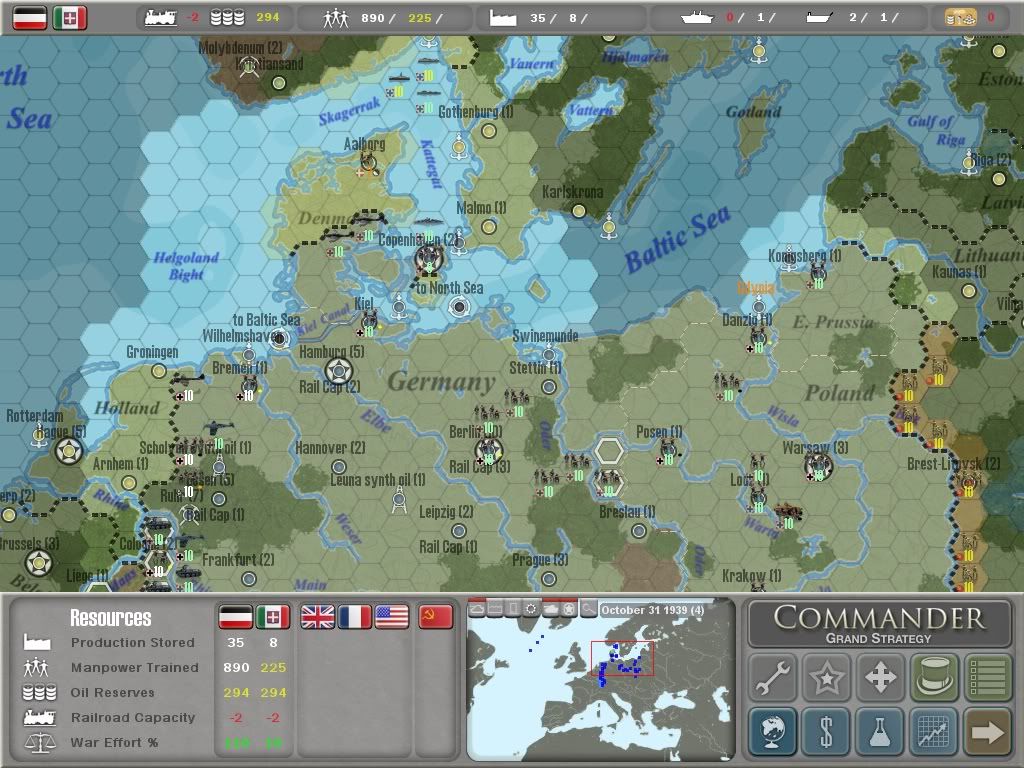The height and width of the screenshot is (768, 1024).
Task: Click the transport vessel icon in top bar
Action: coord(819,18)
